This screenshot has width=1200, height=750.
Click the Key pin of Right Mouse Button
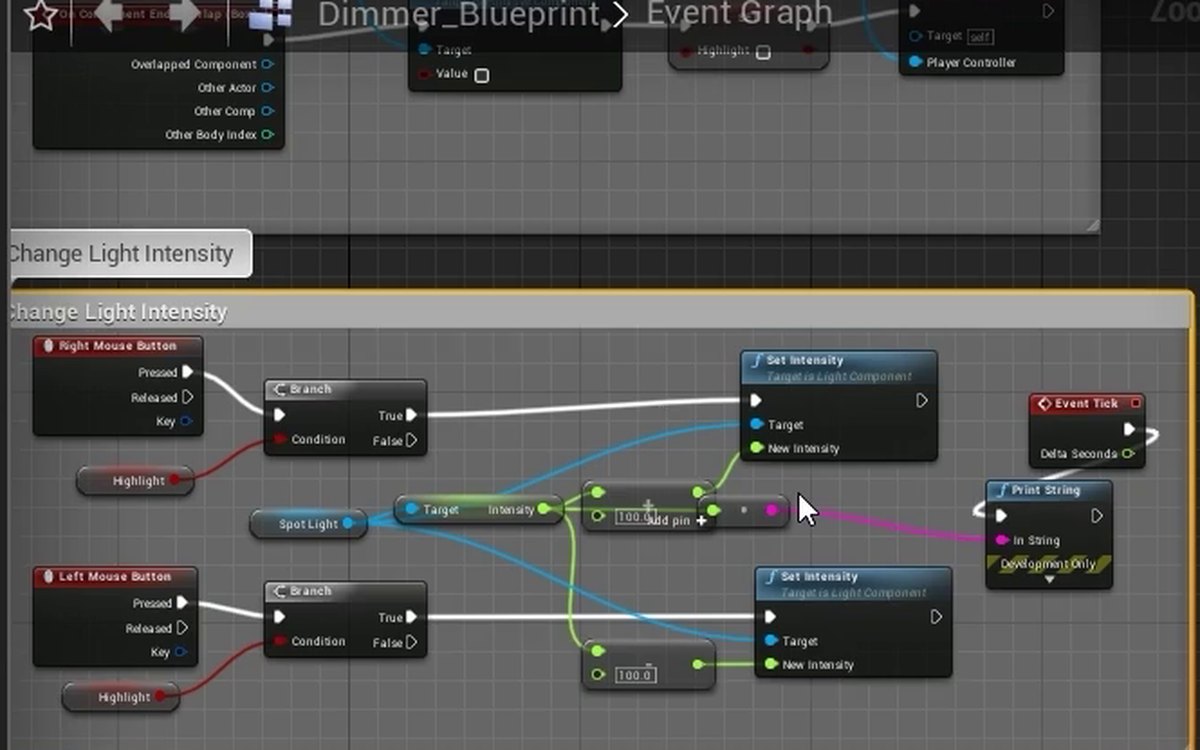[185, 421]
